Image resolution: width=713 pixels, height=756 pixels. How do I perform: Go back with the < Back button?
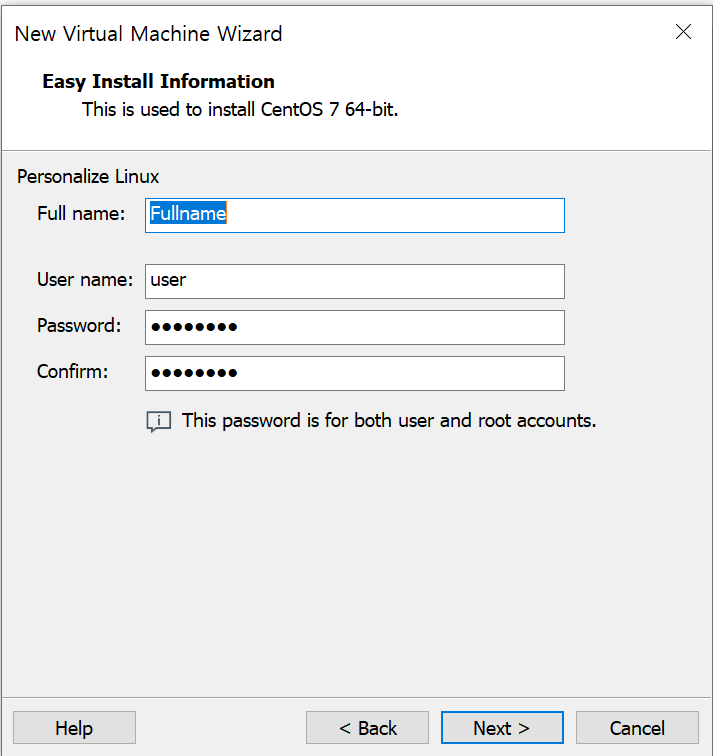(367, 728)
